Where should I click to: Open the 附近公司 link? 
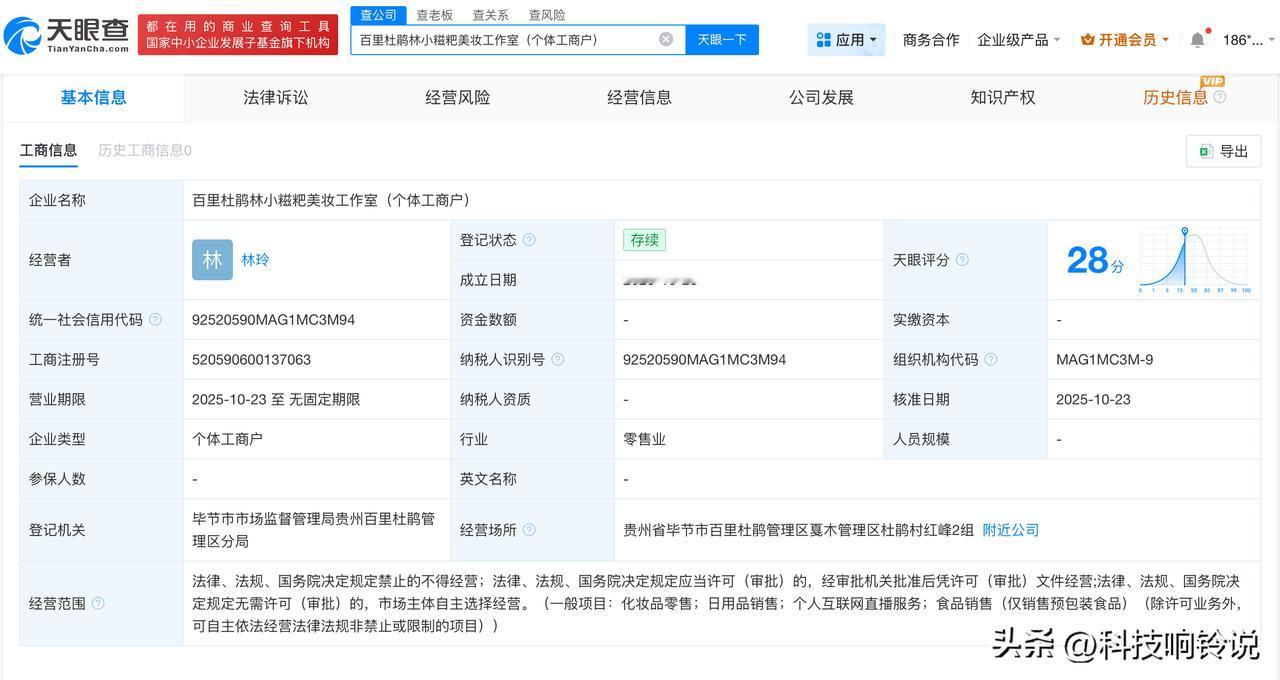click(1011, 530)
